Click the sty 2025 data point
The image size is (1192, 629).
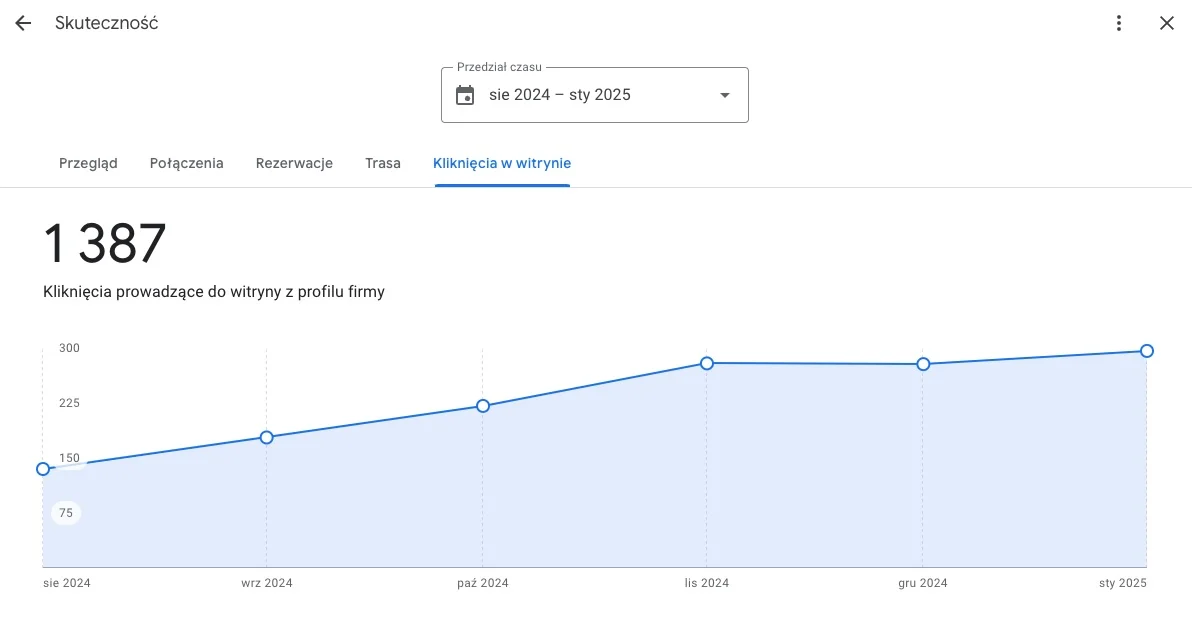tap(1147, 351)
